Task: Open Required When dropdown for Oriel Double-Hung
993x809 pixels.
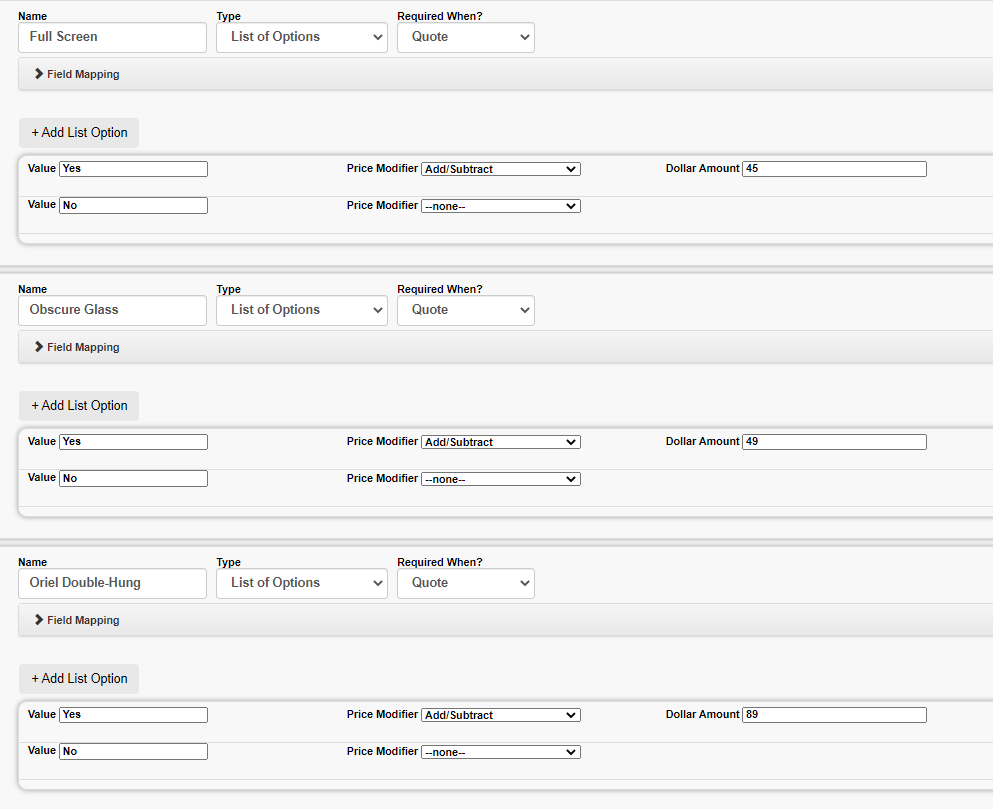Action: [465, 583]
